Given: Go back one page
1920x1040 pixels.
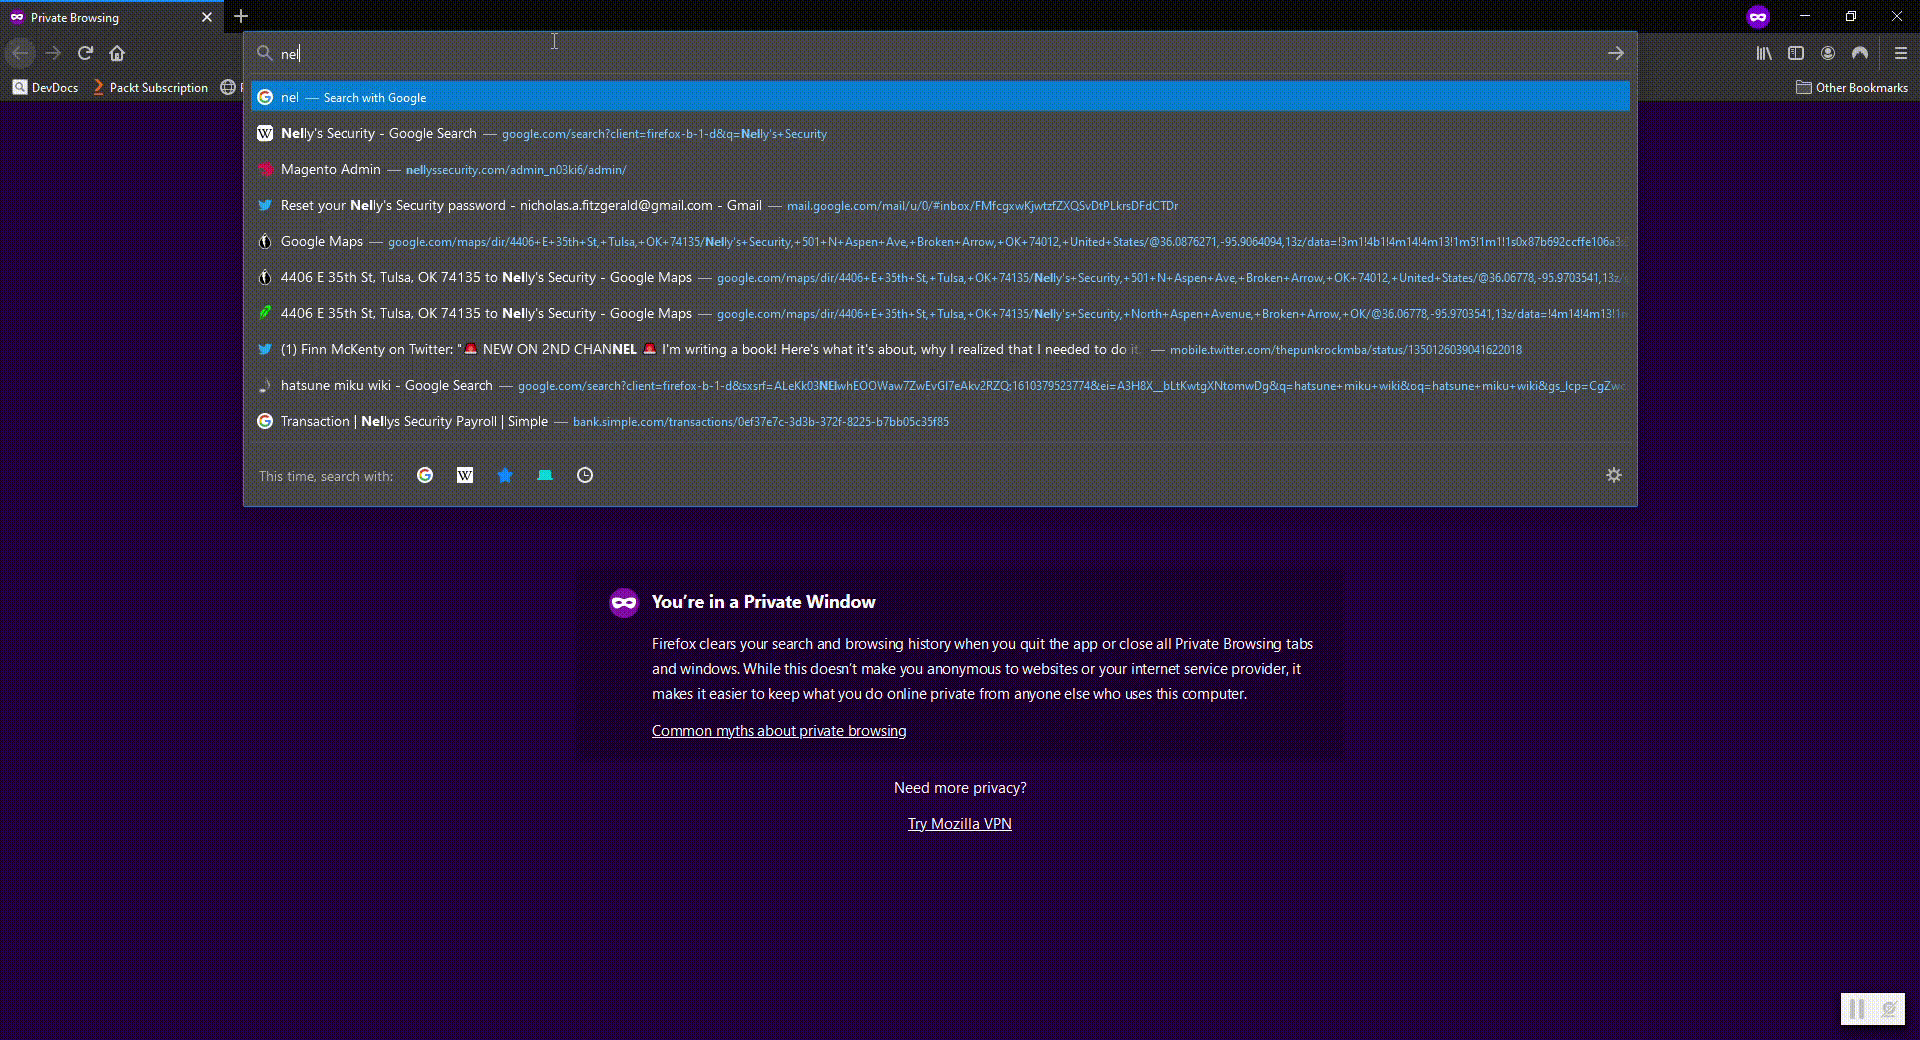Looking at the screenshot, I should [x=20, y=53].
